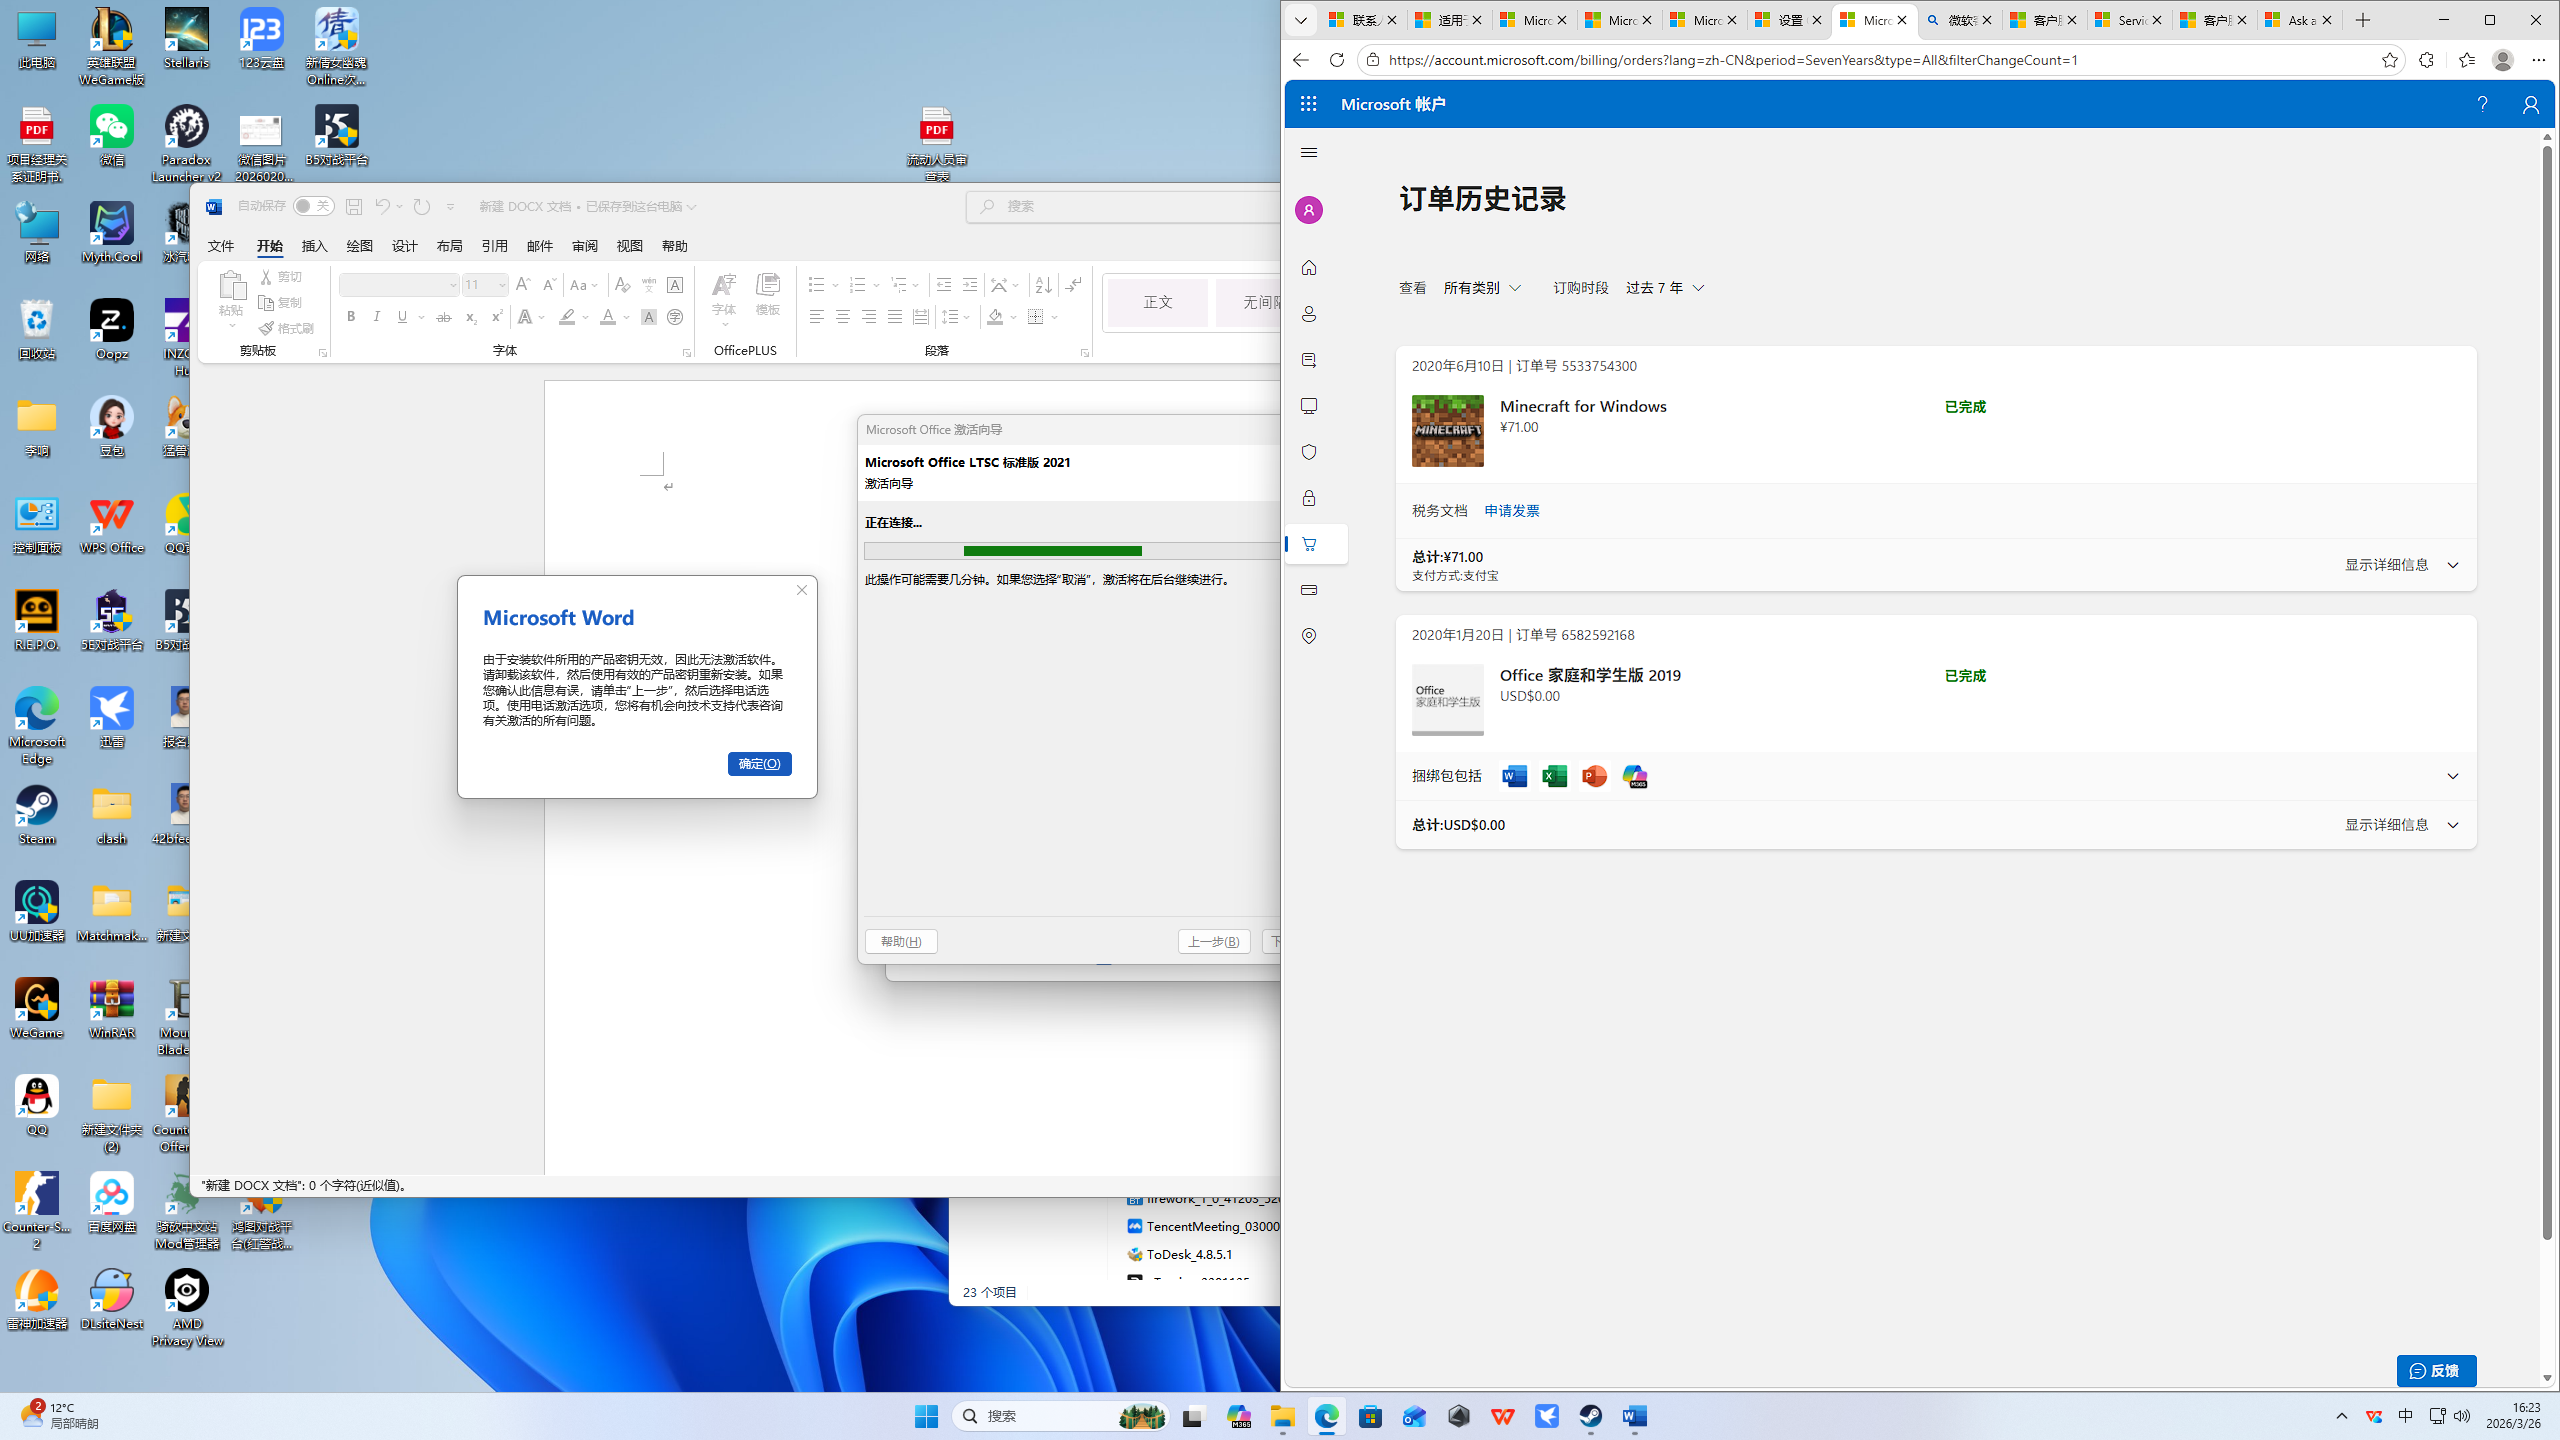Screen dimensions: 2560x1440
Task: Switch to the 插入 ribbon tab
Action: pos(315,246)
